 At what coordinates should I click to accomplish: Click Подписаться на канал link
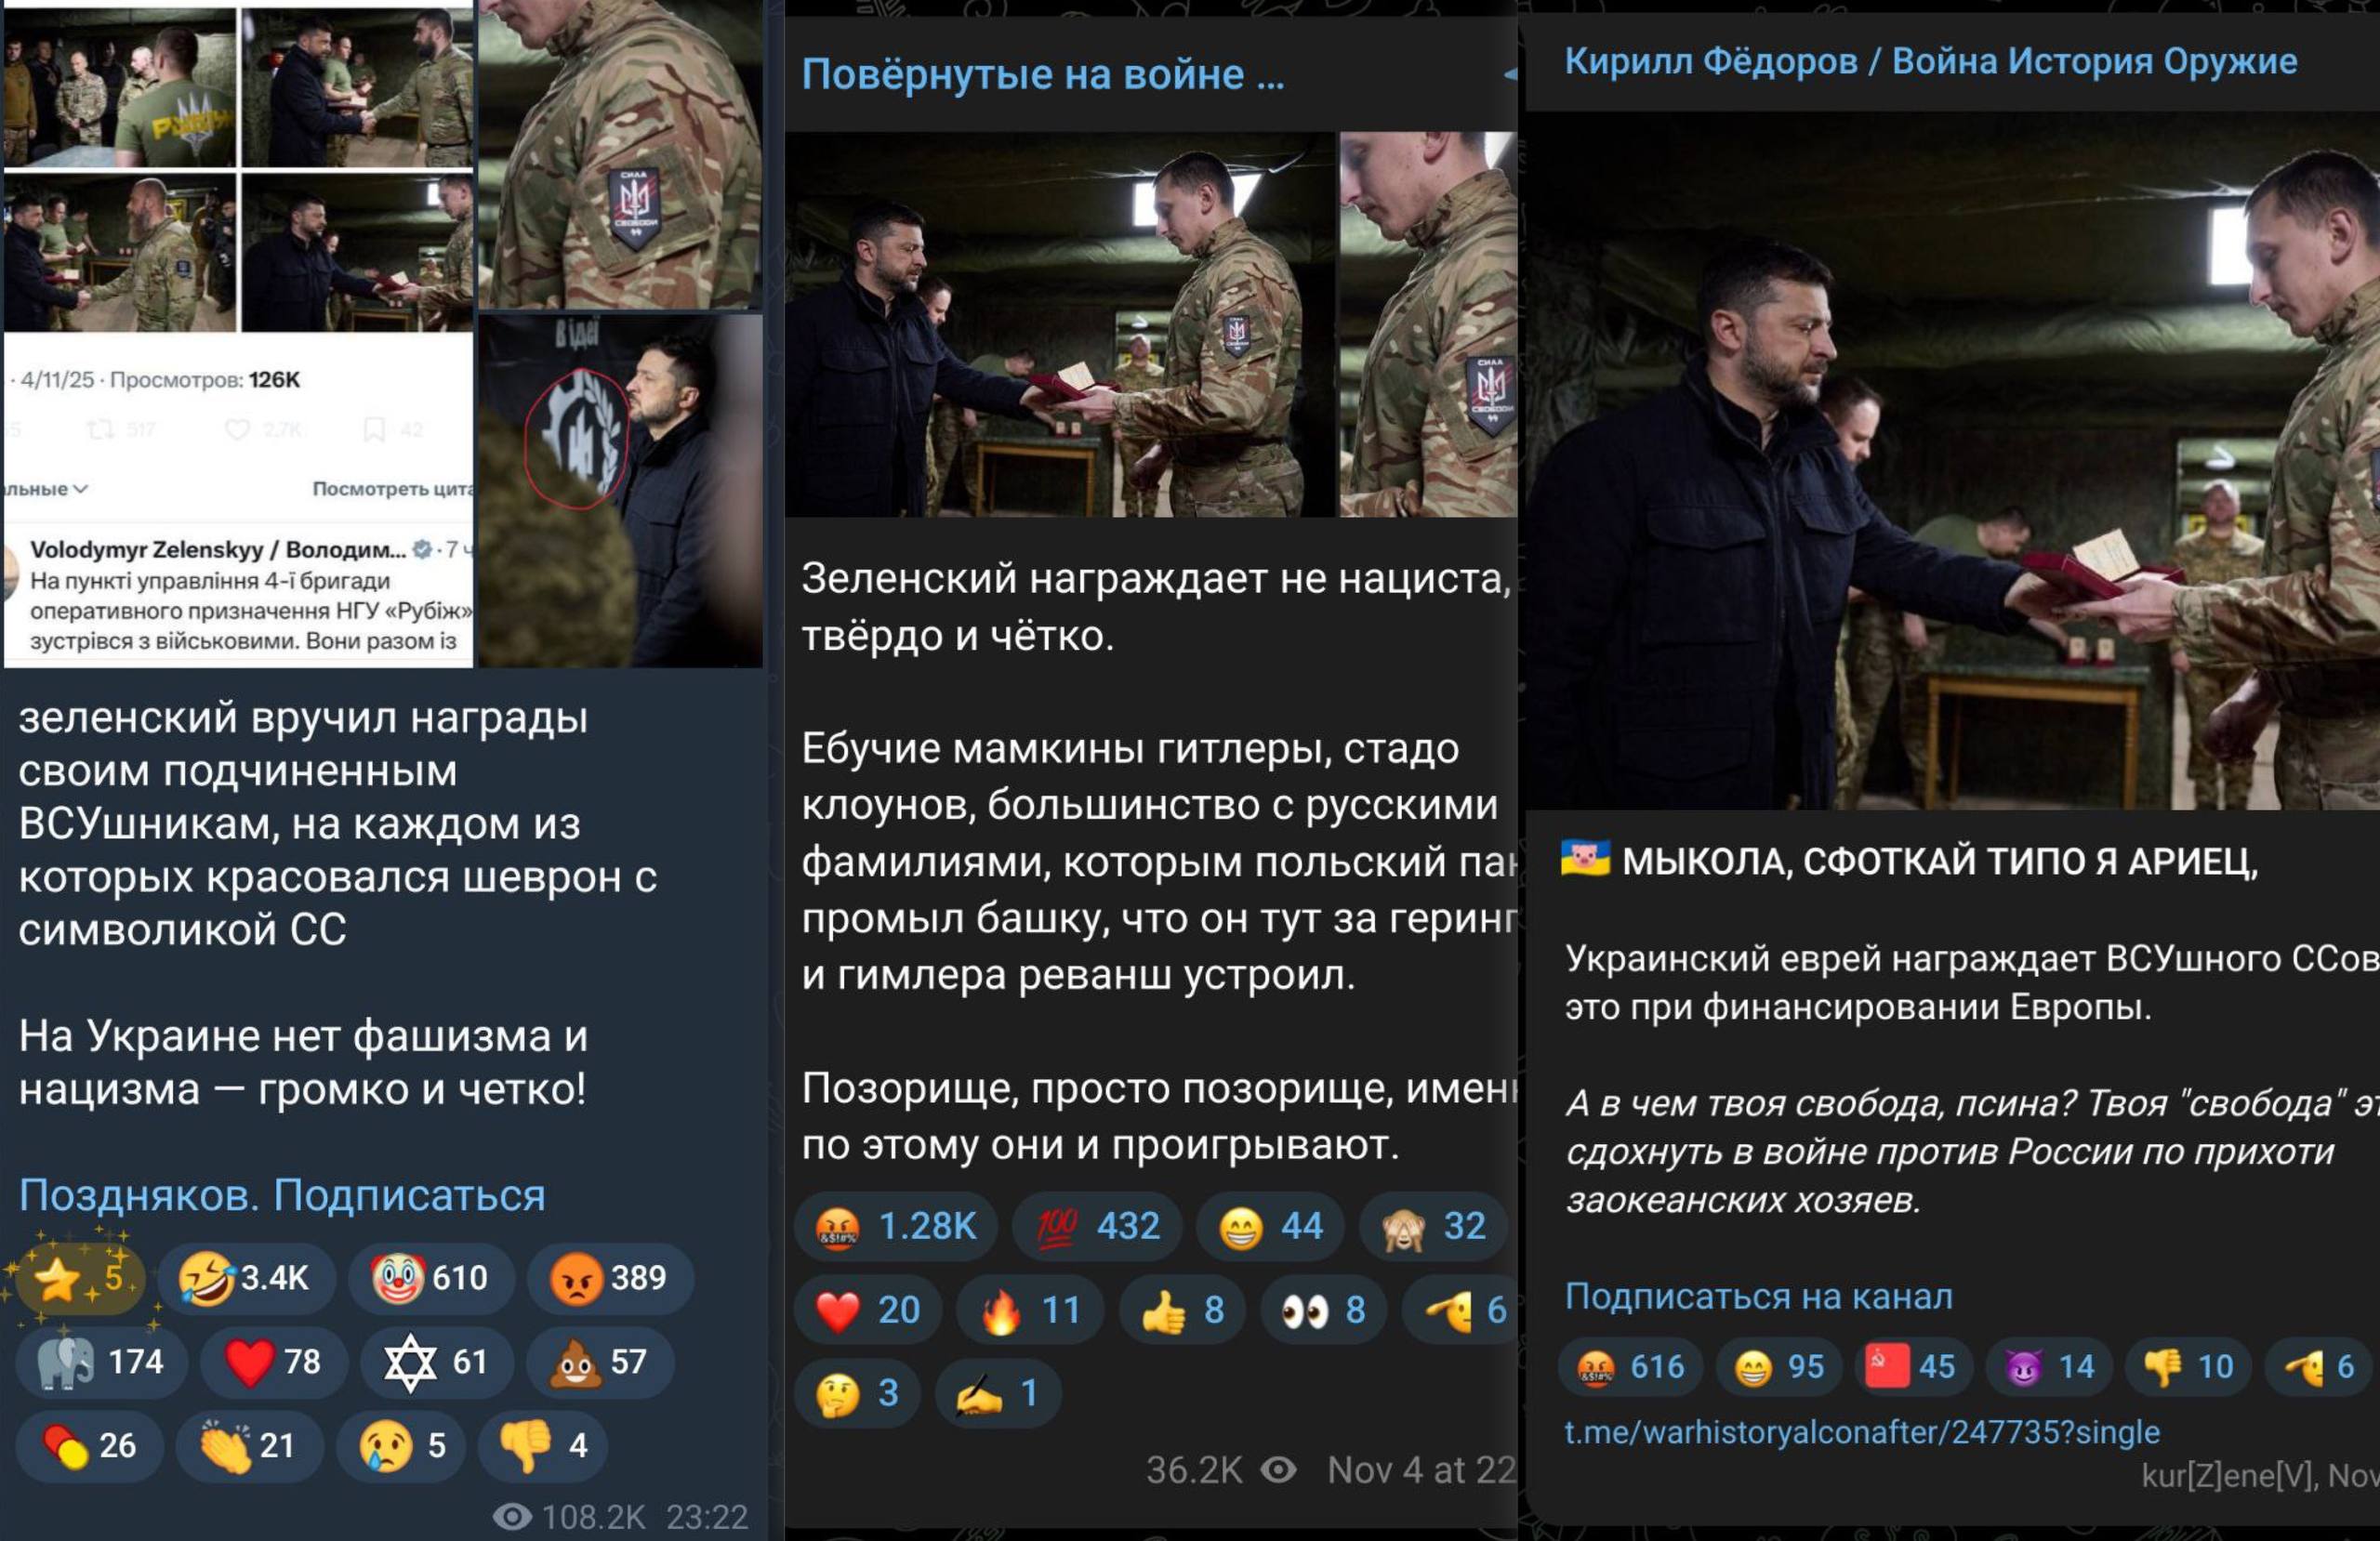point(1758,1296)
